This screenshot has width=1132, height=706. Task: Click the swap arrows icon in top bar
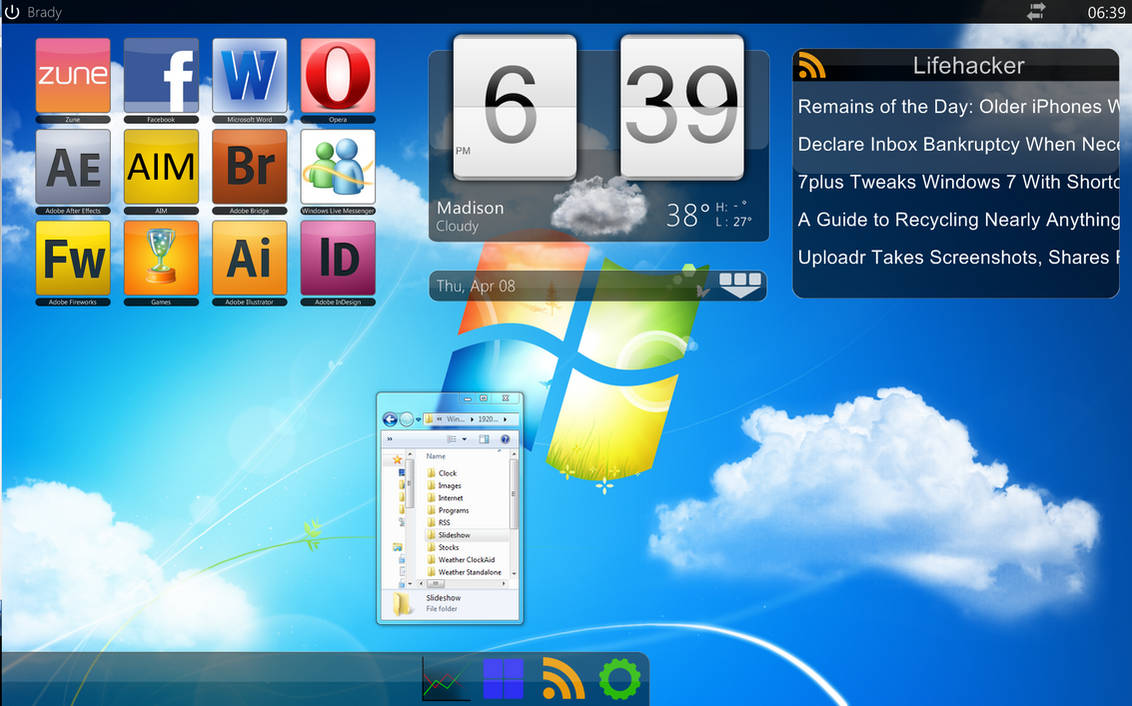[x=1036, y=12]
